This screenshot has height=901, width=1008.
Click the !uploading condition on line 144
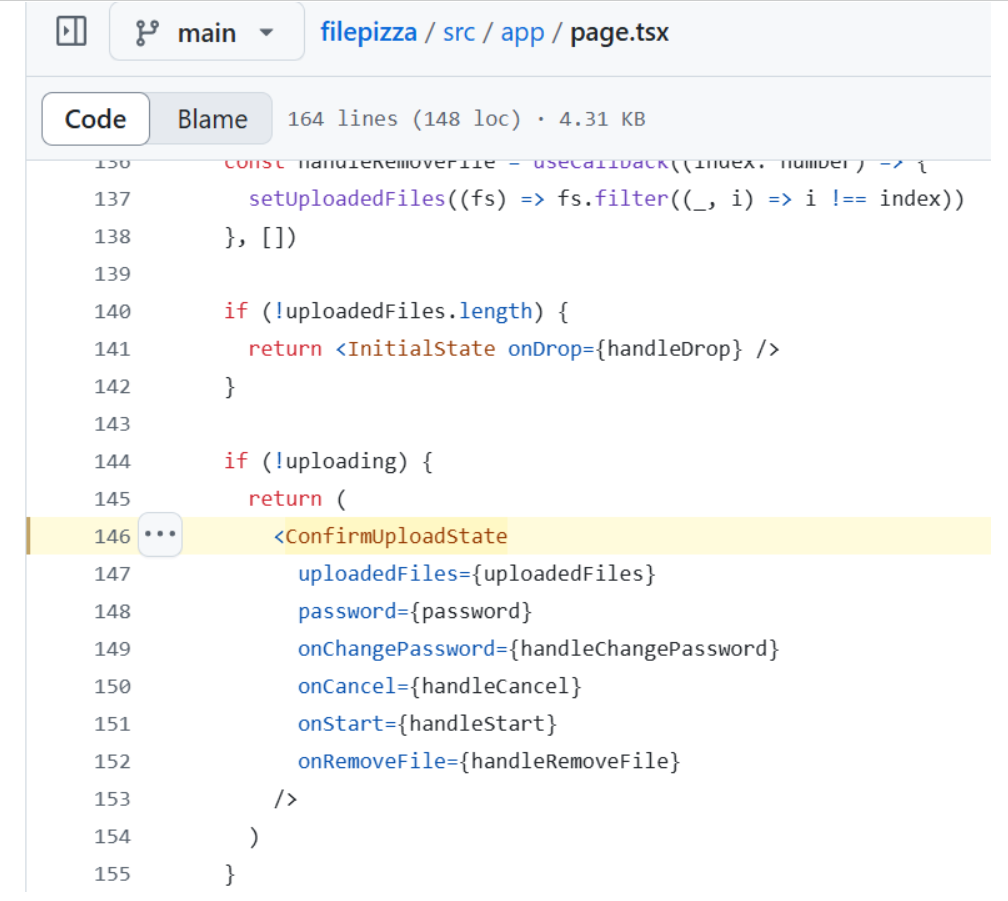335,461
